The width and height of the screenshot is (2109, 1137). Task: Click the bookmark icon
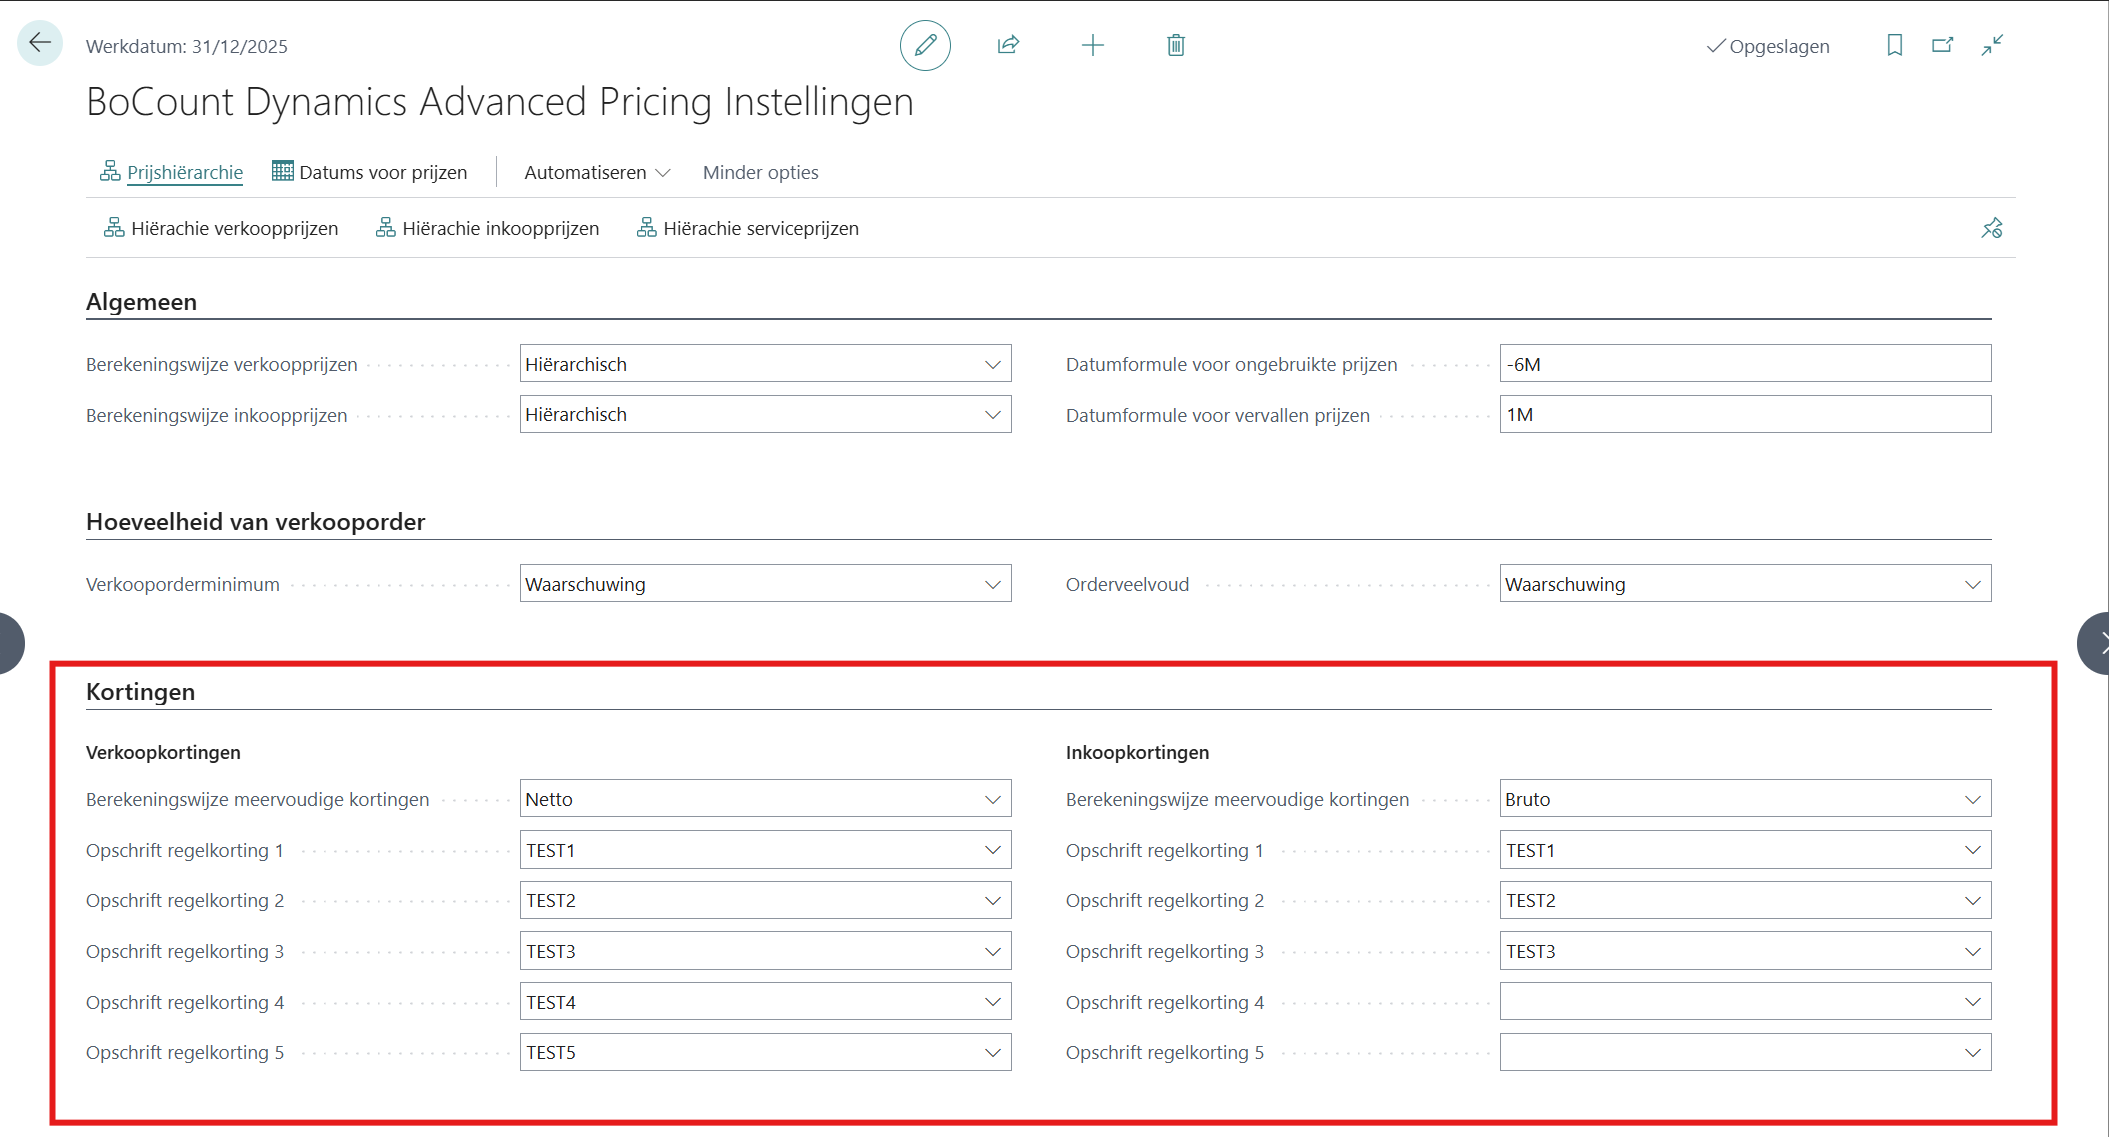click(1894, 45)
